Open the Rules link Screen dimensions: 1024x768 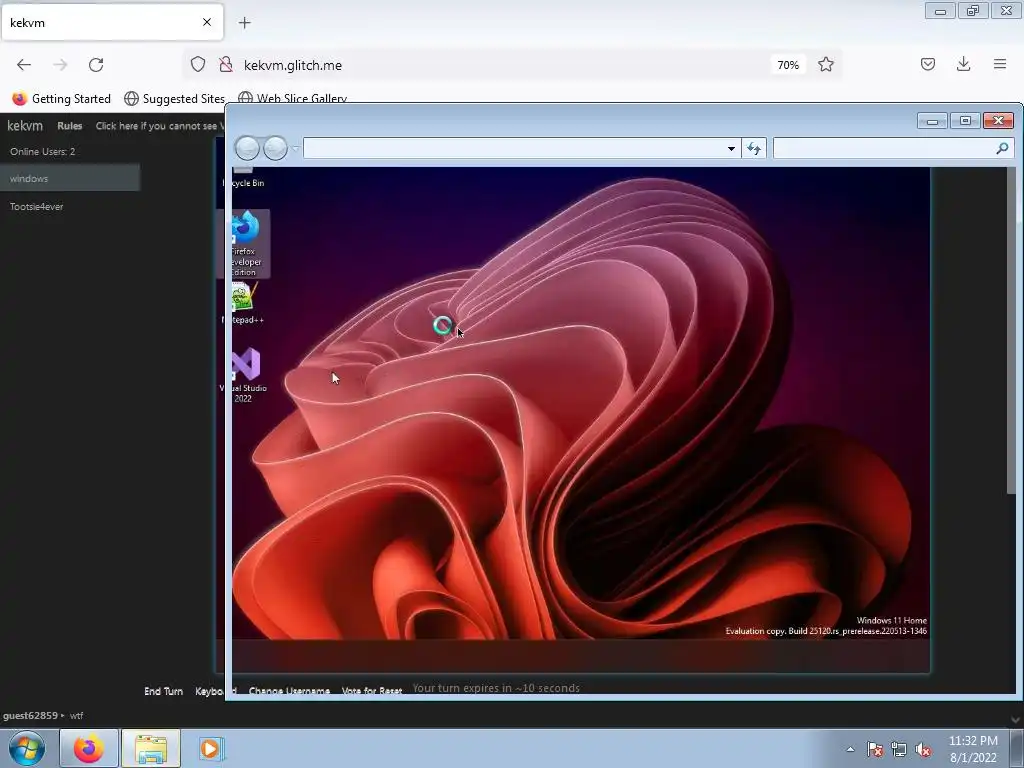(69, 126)
